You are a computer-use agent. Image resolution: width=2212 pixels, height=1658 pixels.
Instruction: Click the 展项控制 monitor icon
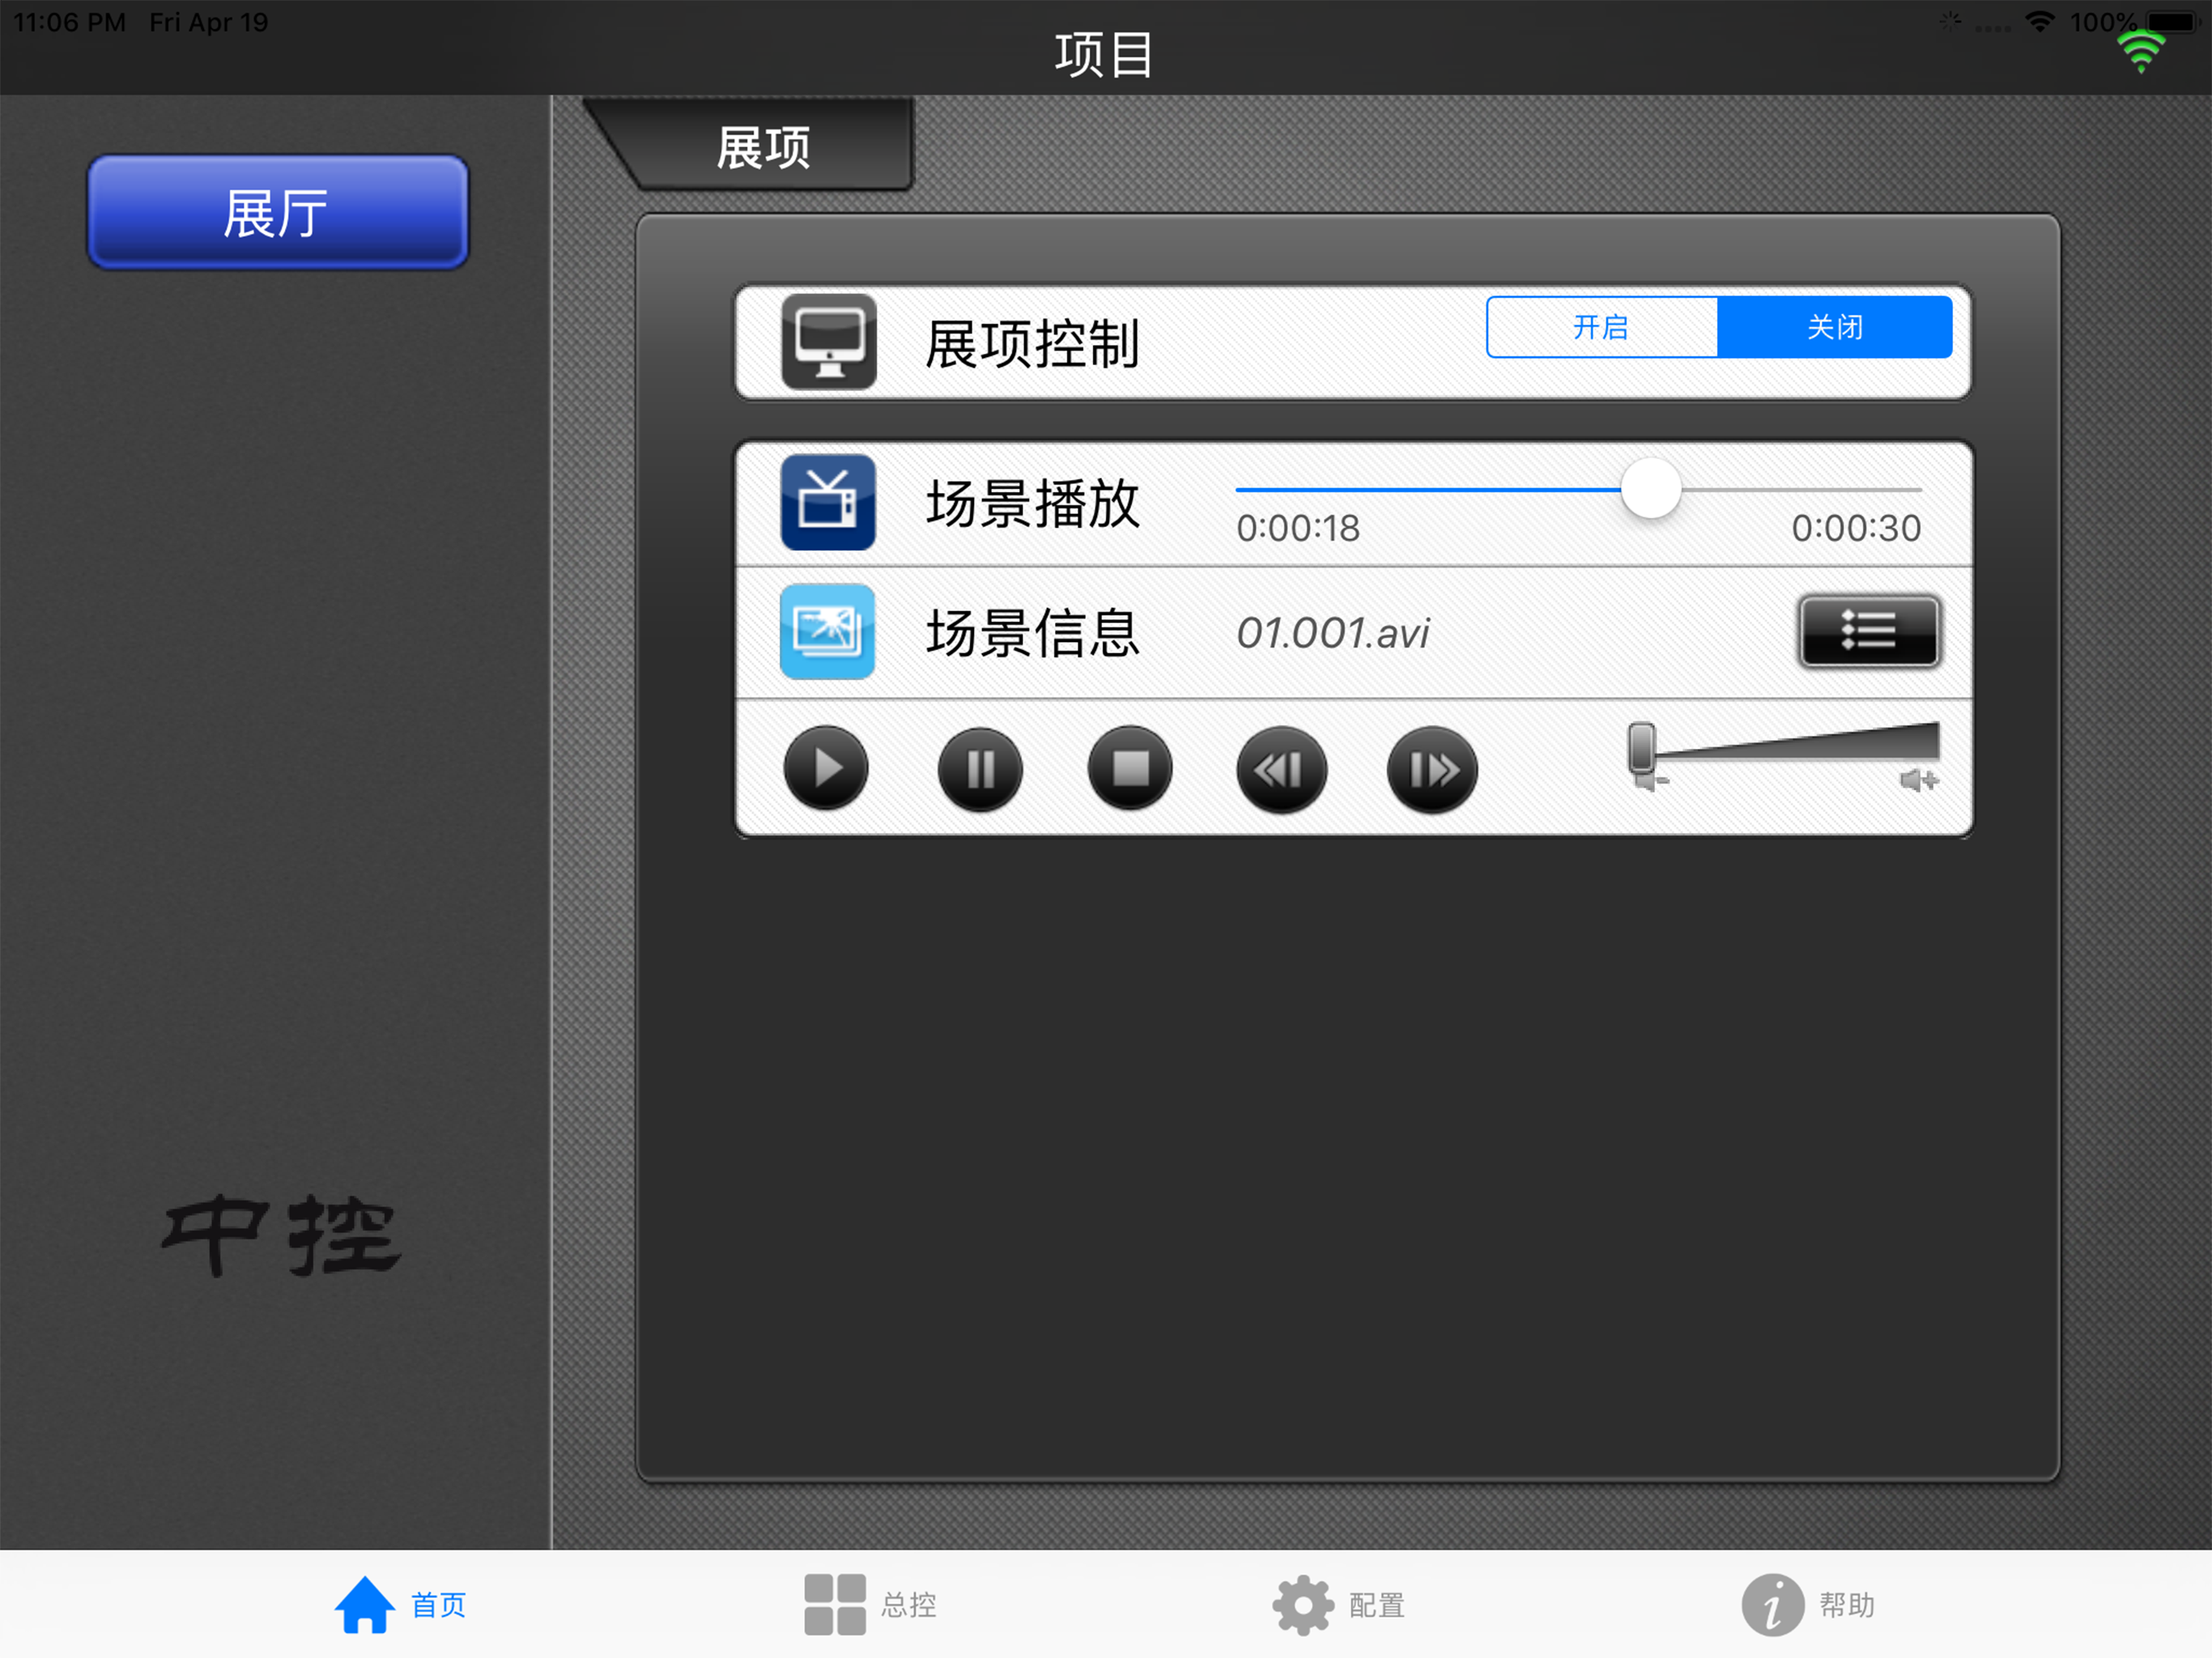point(829,341)
